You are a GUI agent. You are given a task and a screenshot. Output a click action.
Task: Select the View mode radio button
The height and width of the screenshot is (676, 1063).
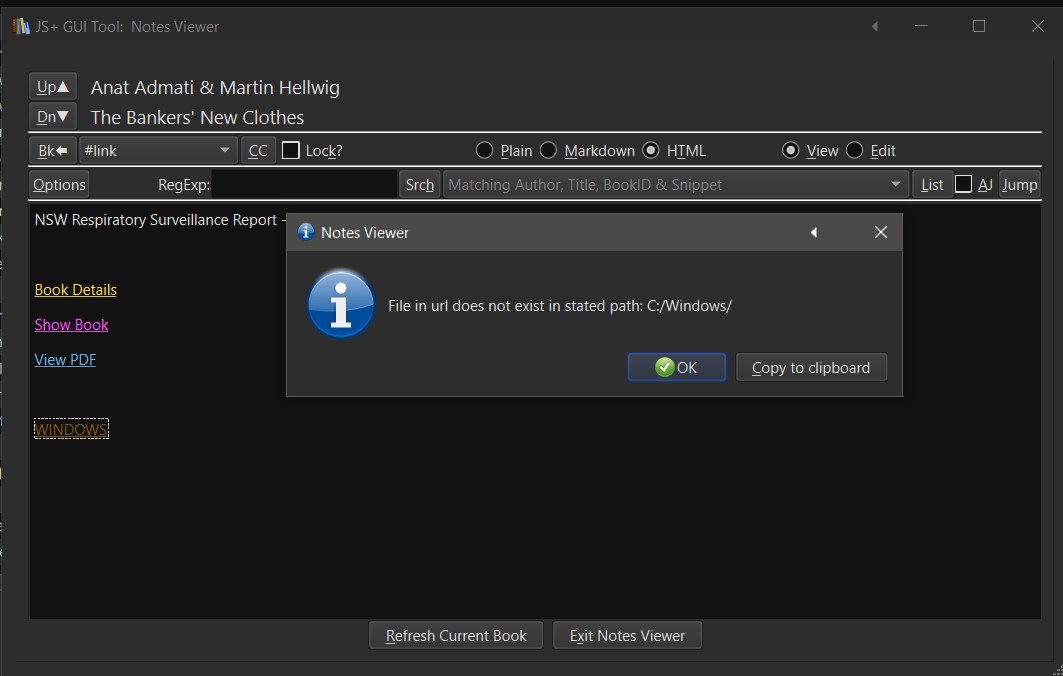790,151
